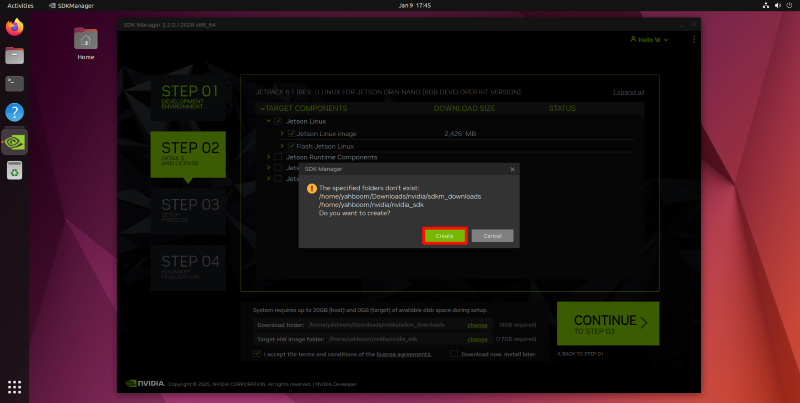Open the system status menu icons

click(778, 5)
